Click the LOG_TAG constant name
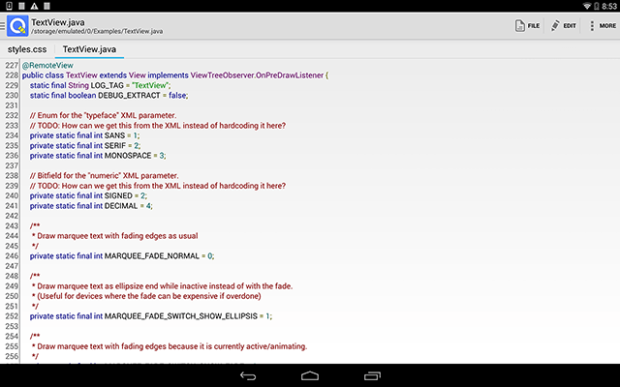Image resolution: width=620 pixels, height=387 pixels. click(107, 85)
